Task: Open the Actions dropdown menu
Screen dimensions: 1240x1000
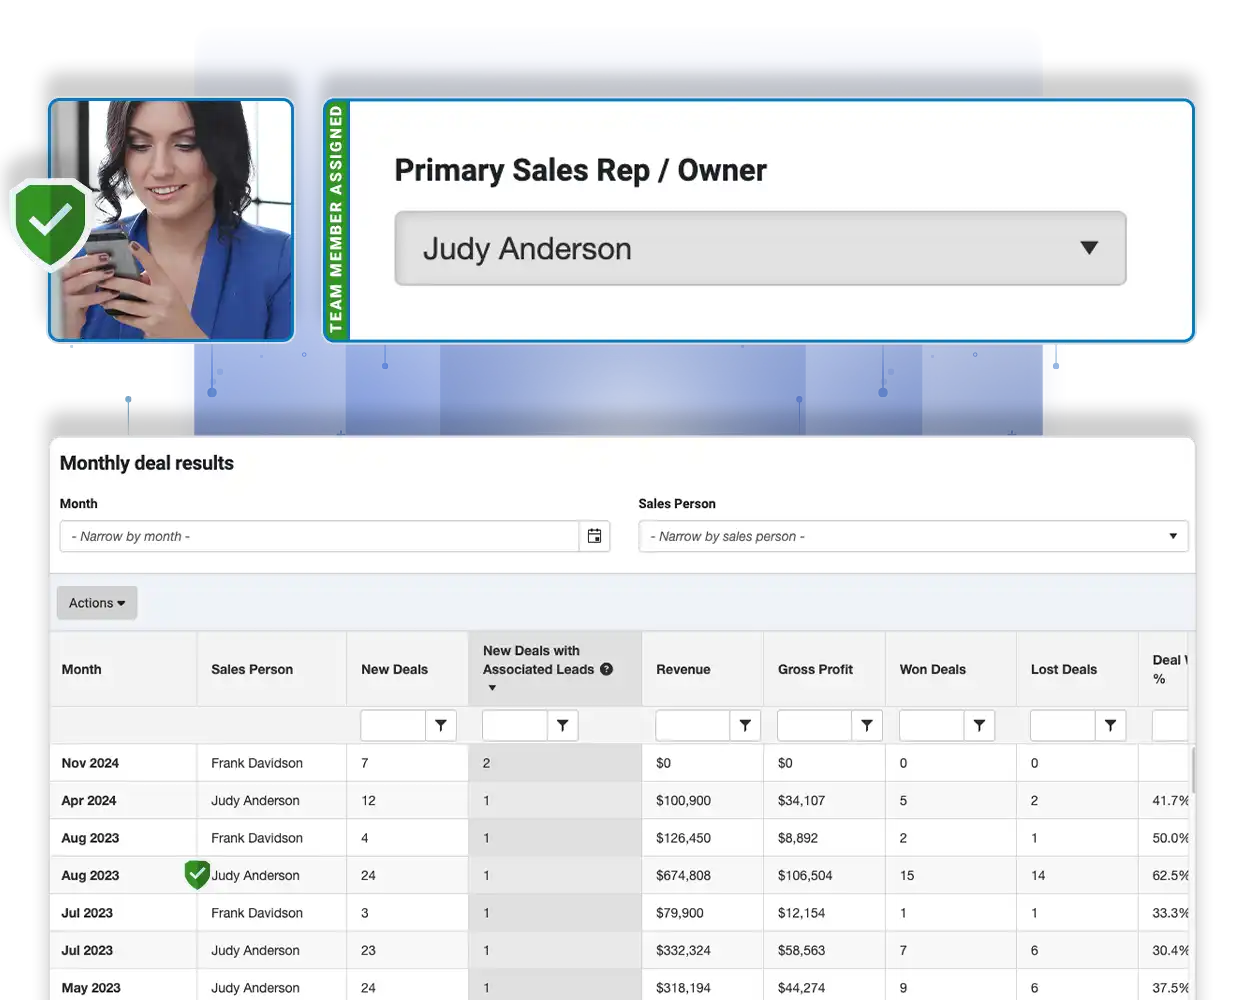Action: (x=97, y=603)
